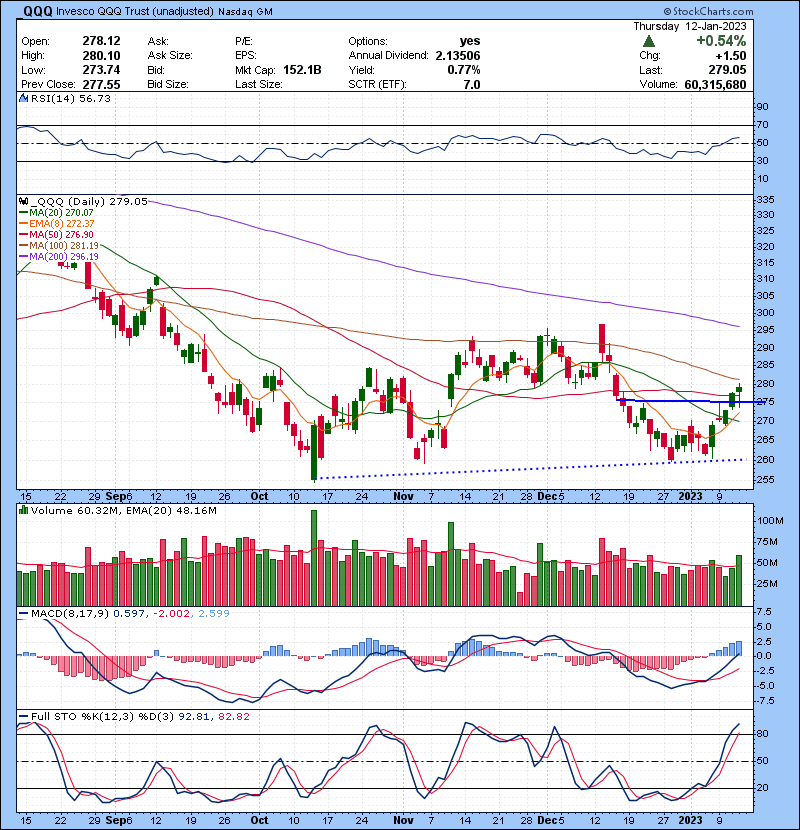Click the +0.54% percent change value
Screen dimensions: 800x830
click(721, 41)
